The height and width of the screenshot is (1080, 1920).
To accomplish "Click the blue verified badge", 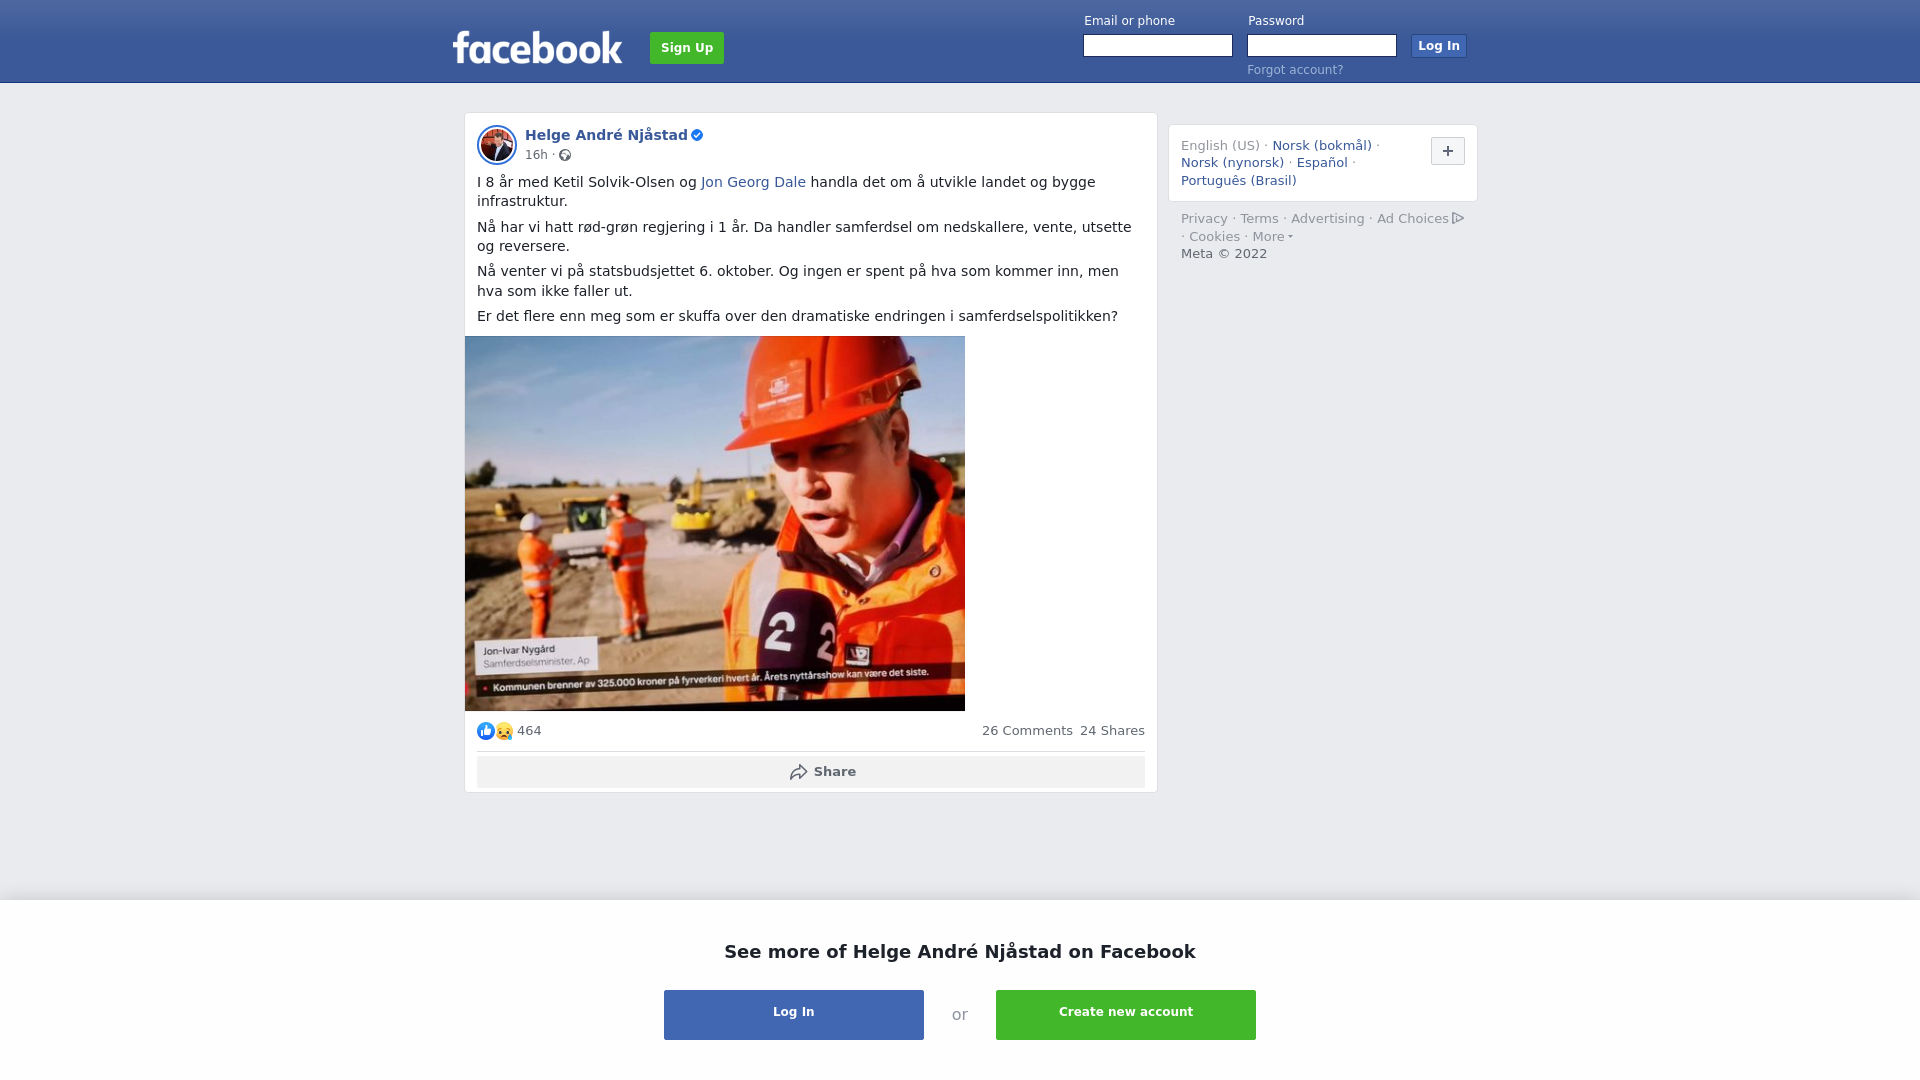I will [697, 135].
